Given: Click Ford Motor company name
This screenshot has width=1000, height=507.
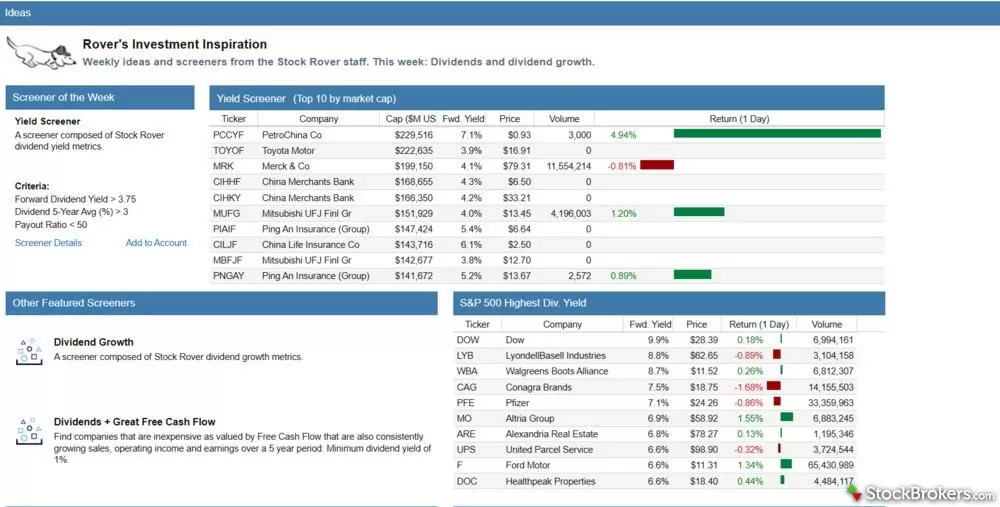Looking at the screenshot, I should [527, 465].
